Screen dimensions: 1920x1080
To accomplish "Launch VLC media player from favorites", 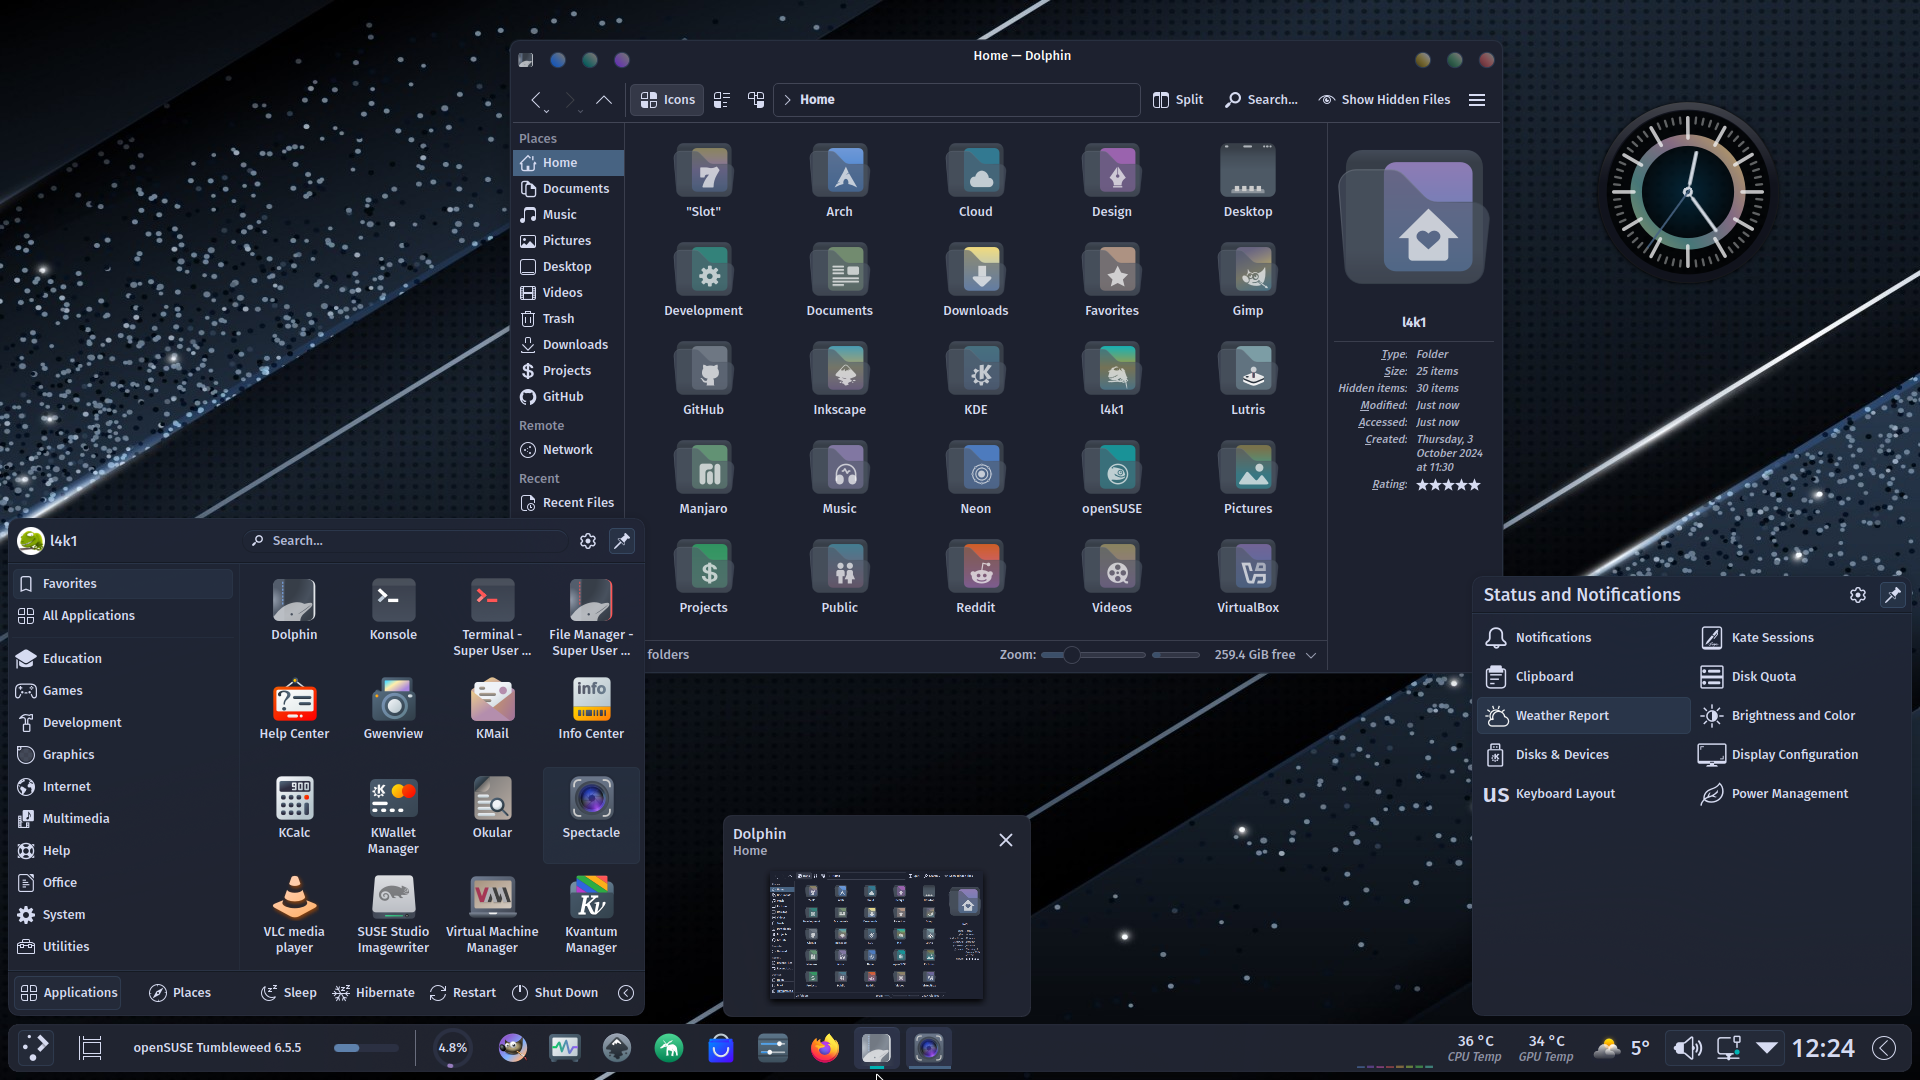I will tap(294, 915).
